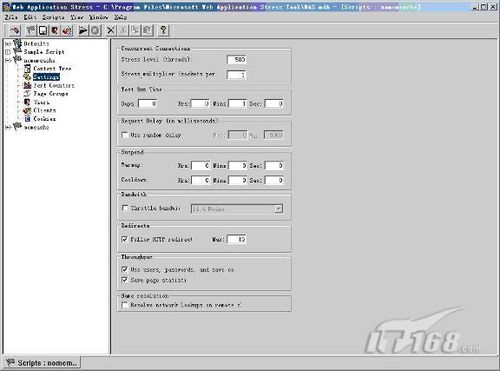
Task: Open the Scripts menu
Action: click(53, 17)
